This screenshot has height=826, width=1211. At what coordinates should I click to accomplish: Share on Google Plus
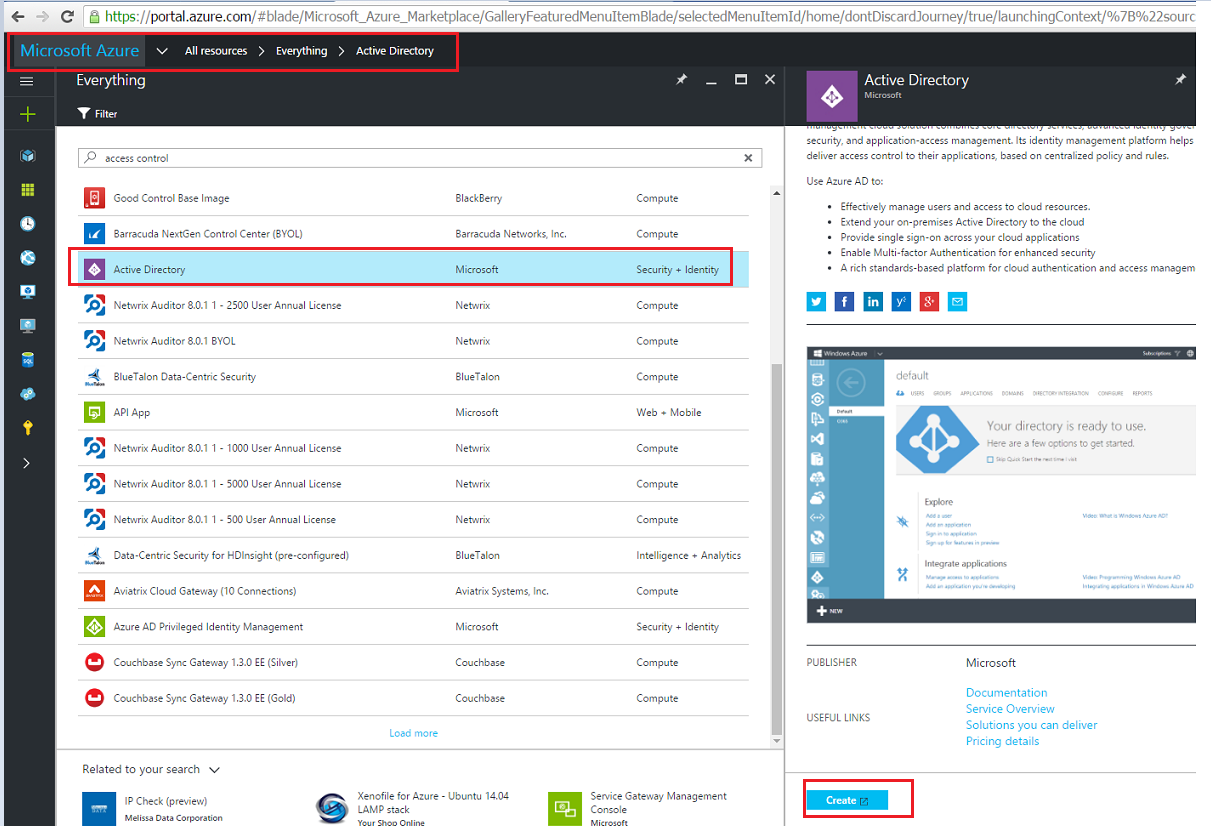(929, 301)
